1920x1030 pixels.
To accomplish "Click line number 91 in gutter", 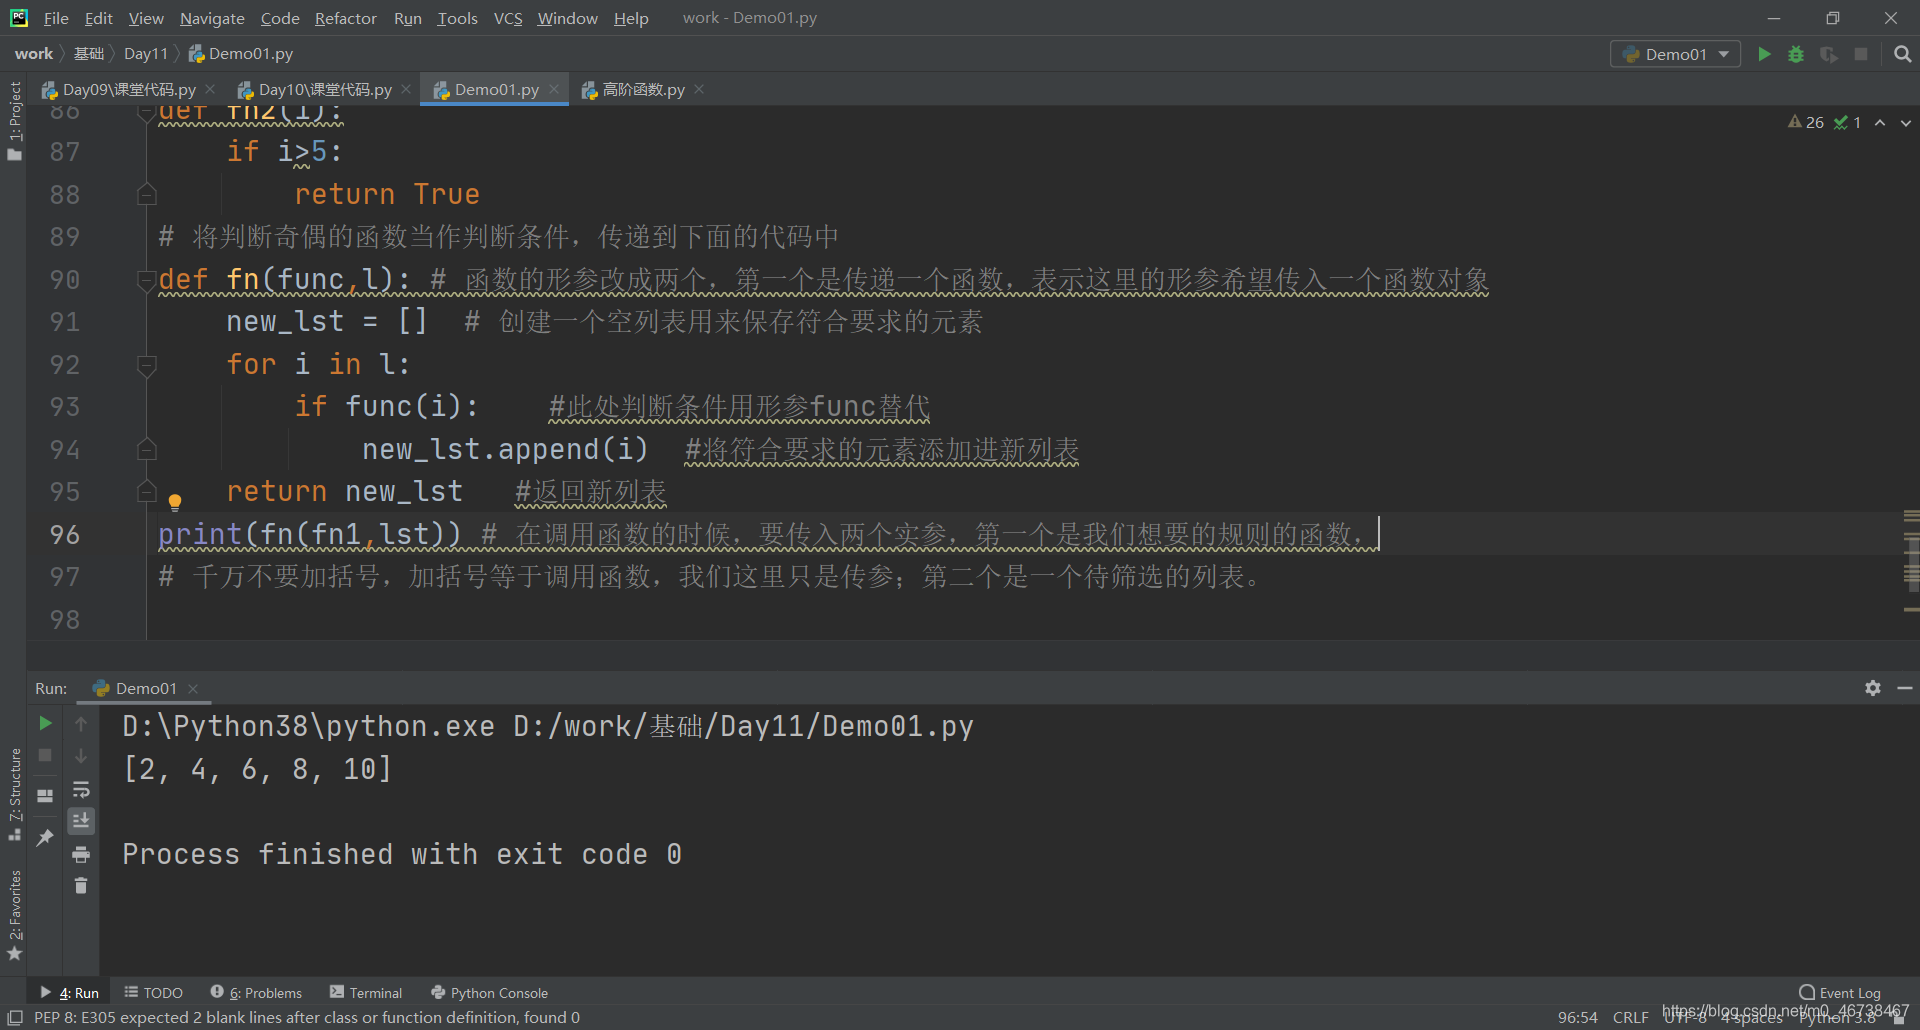I will click(x=65, y=322).
